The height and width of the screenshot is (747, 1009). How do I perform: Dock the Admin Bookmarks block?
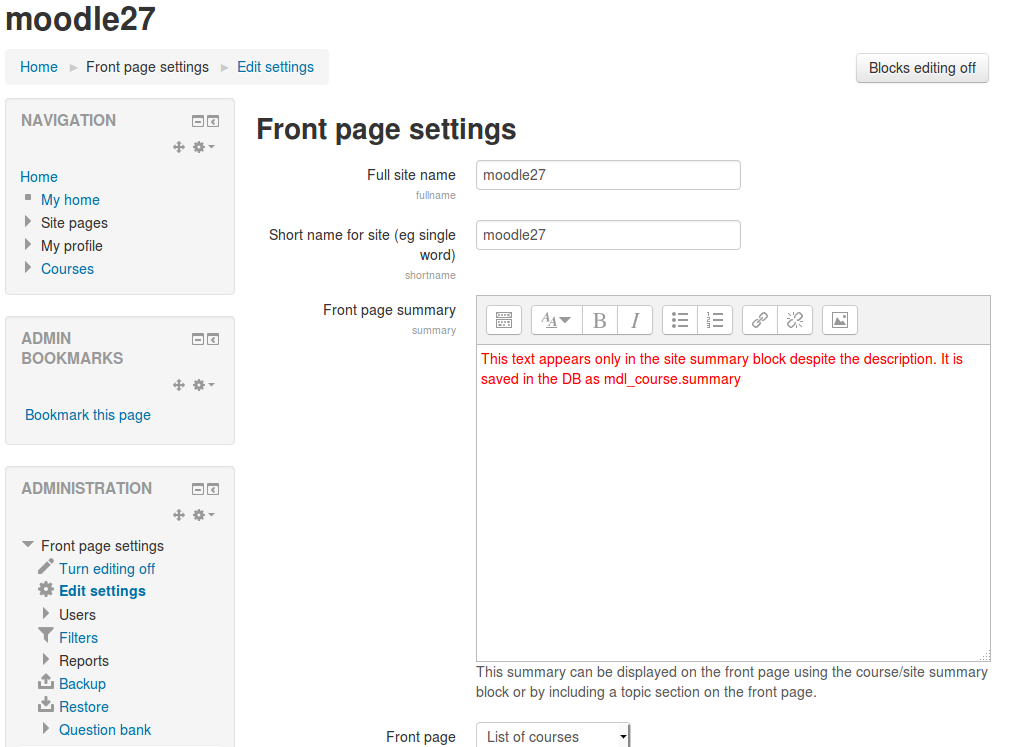coord(213,339)
